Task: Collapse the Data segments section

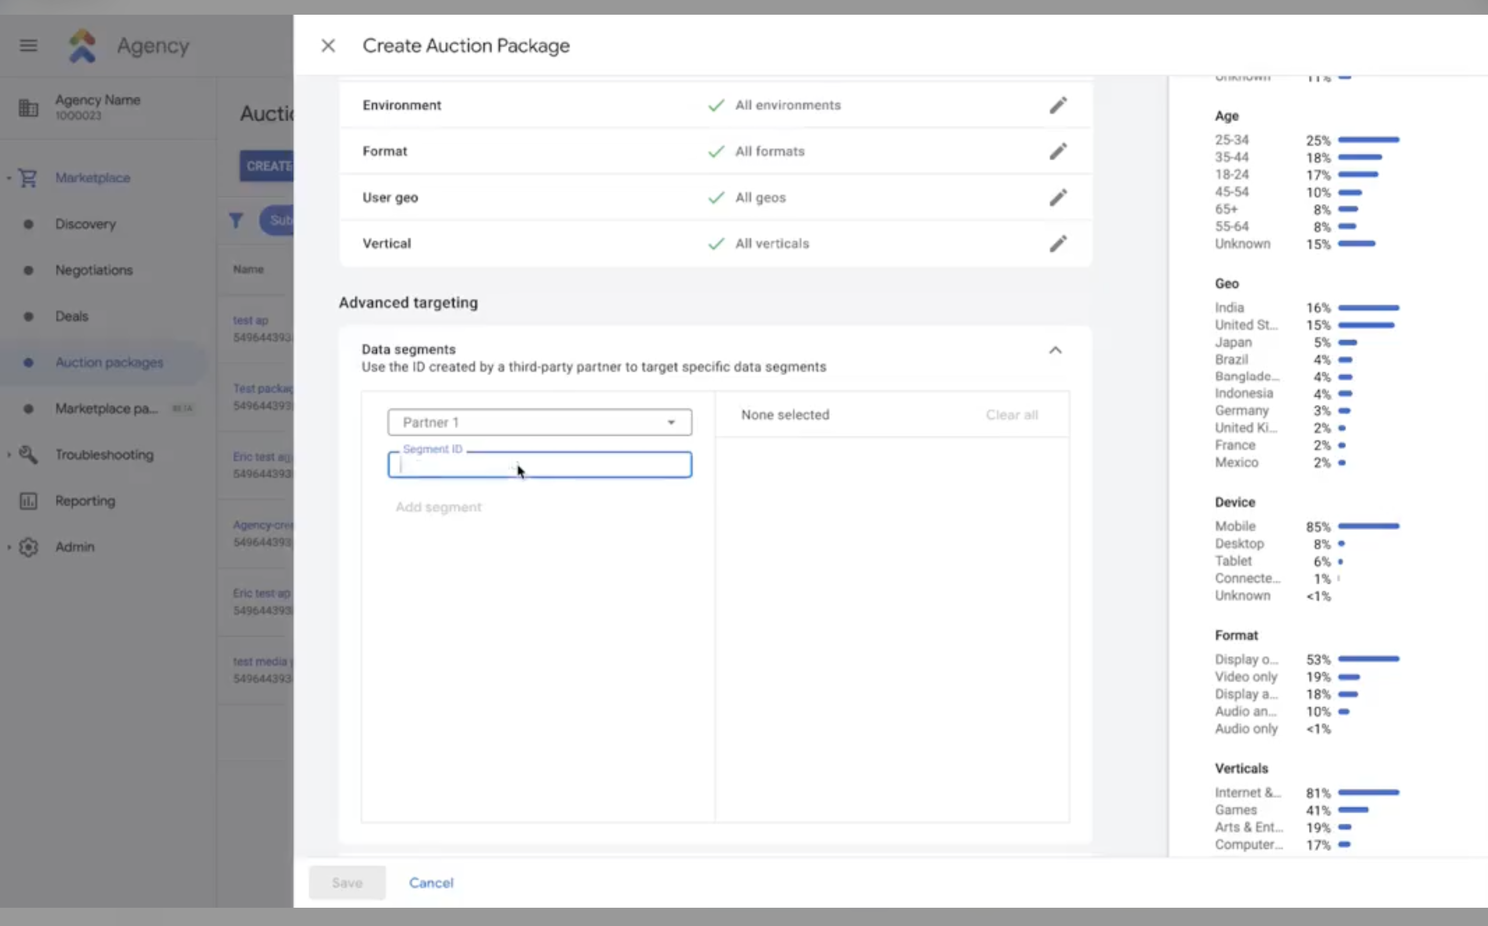Action: (1055, 350)
